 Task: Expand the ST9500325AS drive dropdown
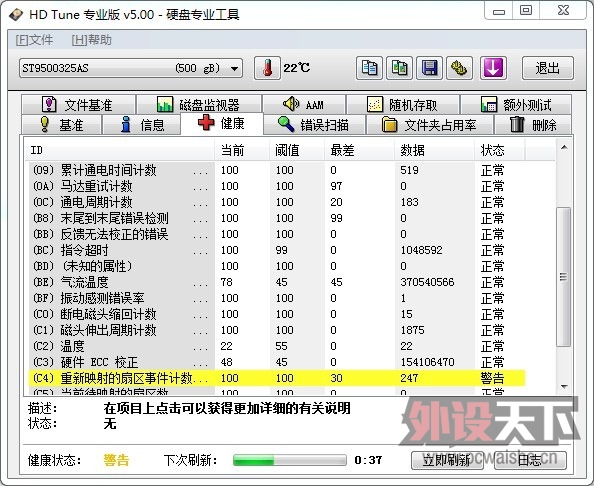(x=131, y=68)
